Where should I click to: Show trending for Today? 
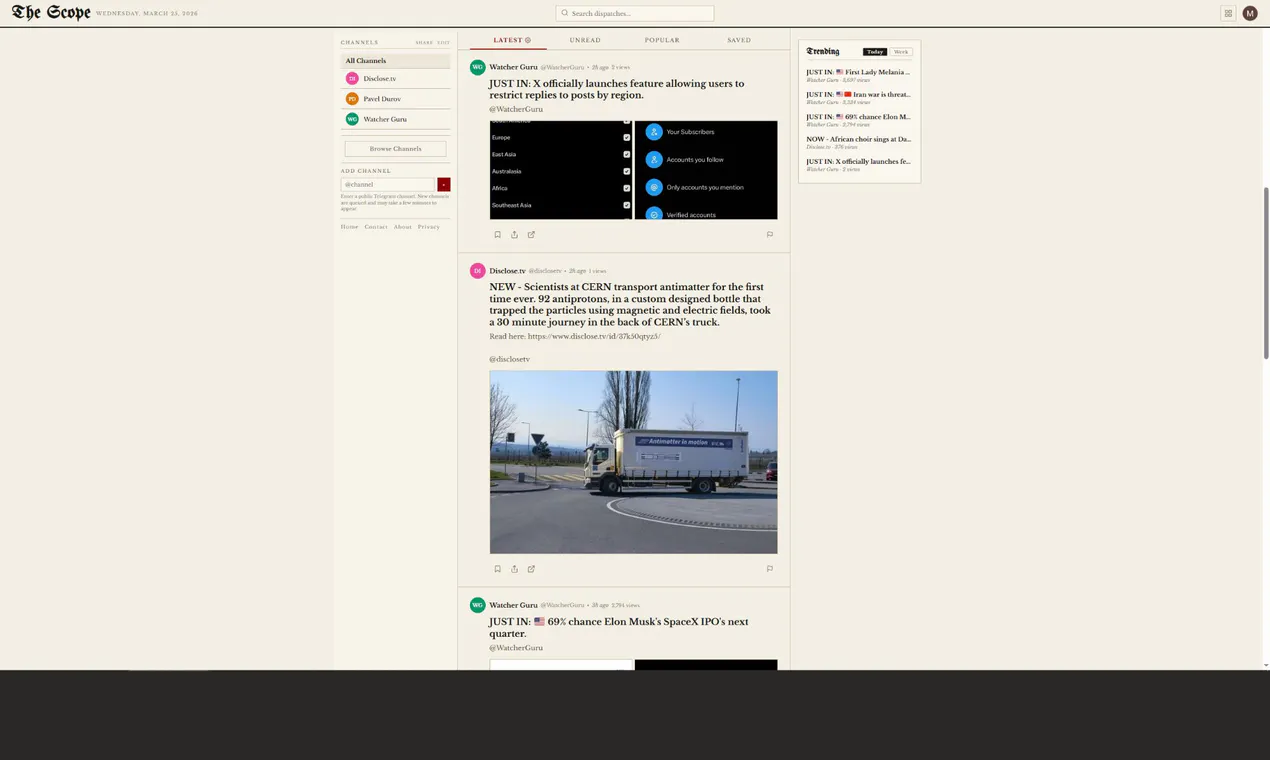coord(875,52)
